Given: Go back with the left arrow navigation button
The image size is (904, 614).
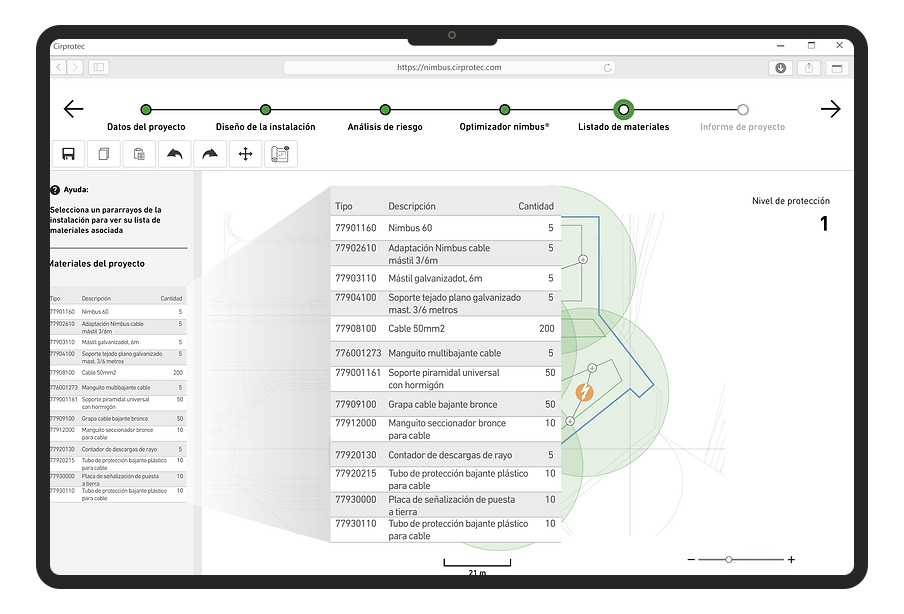Looking at the screenshot, I should tap(73, 109).
